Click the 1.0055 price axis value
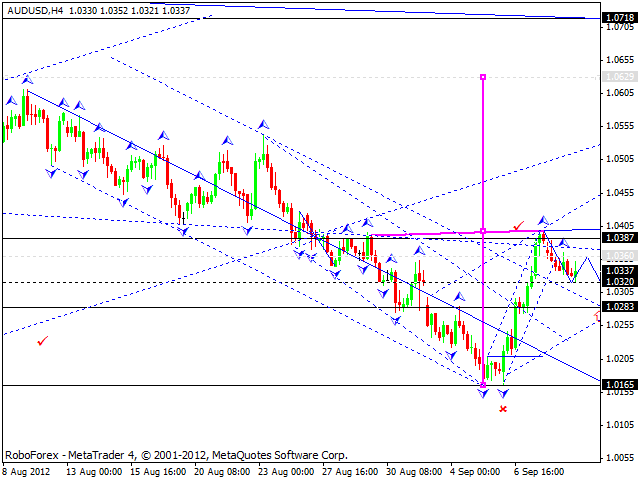 click(620, 458)
